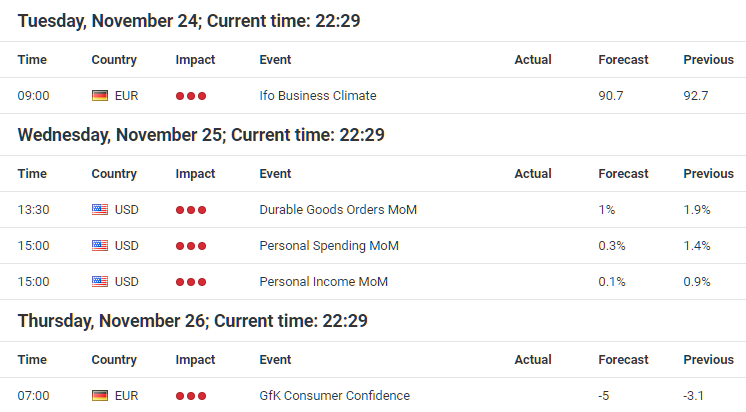Click the German flag beside GfK Consumer Confidence
Viewport: 746px width, 412px height.
[100, 396]
